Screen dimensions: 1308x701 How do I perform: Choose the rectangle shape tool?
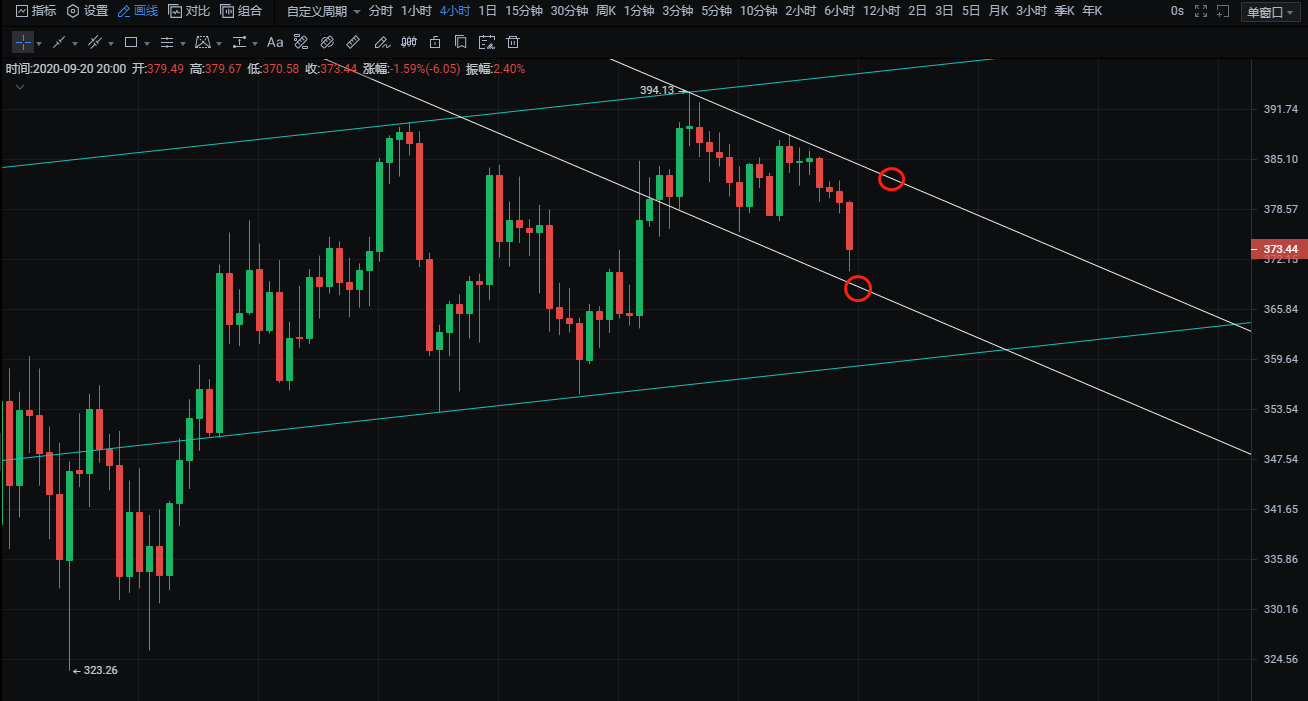130,43
